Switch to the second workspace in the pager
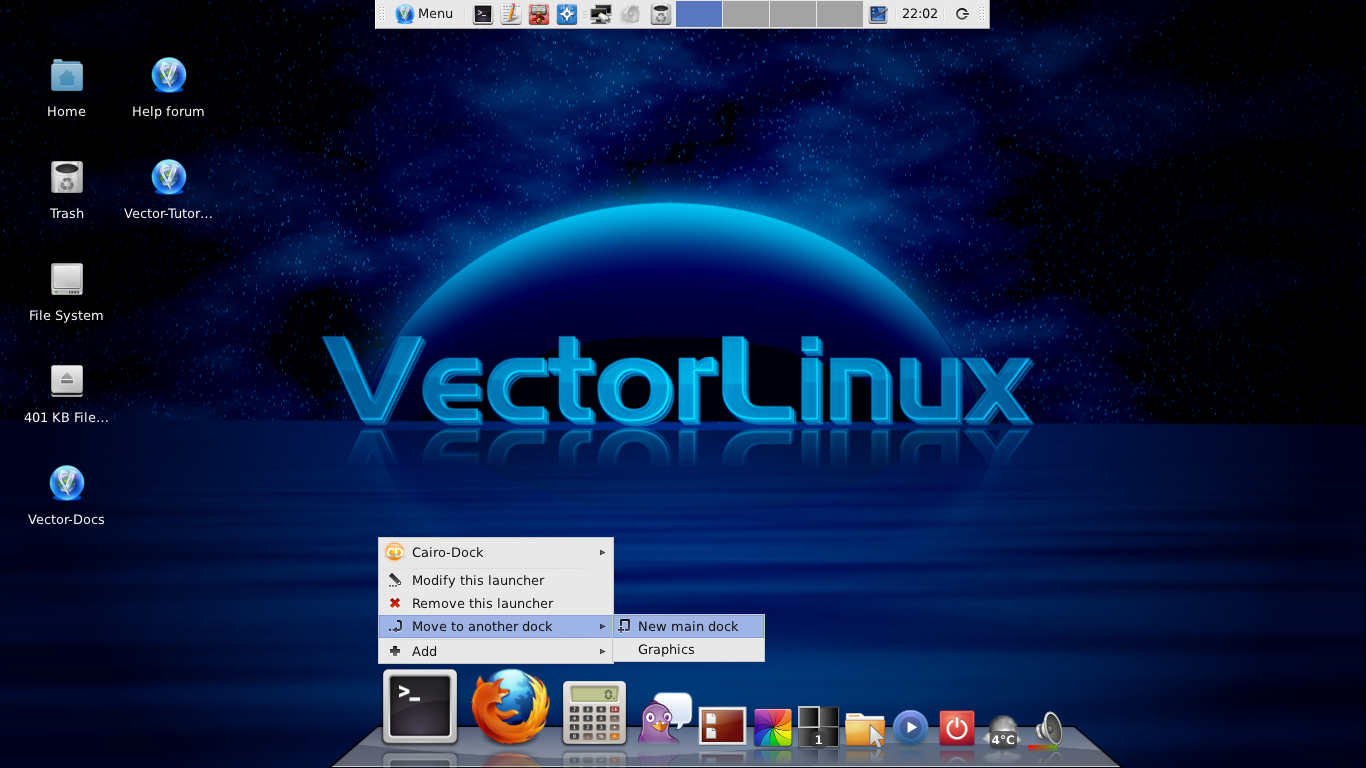Image resolution: width=1366 pixels, height=768 pixels. tap(746, 14)
